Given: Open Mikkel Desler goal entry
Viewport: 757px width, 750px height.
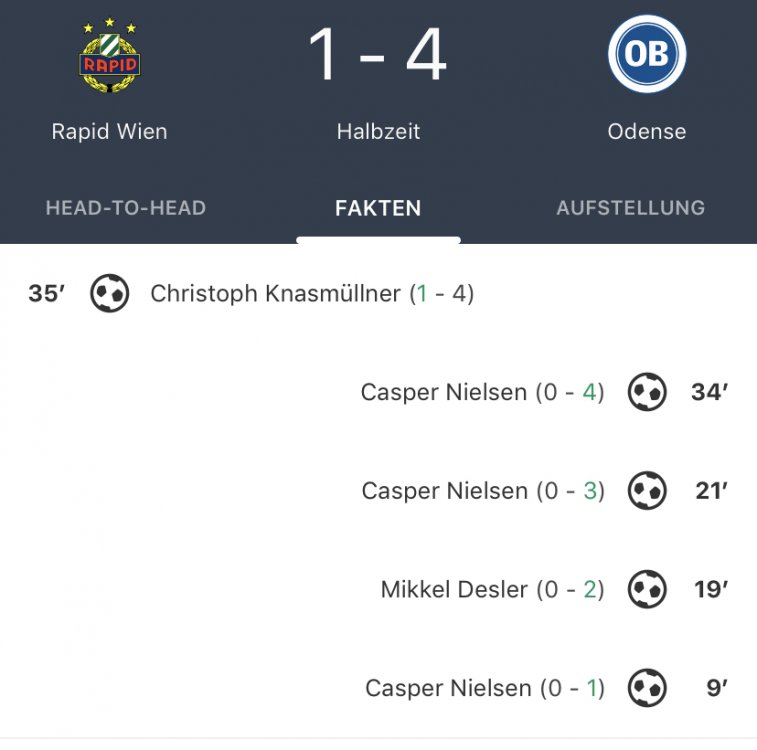Looking at the screenshot, I should (492, 589).
